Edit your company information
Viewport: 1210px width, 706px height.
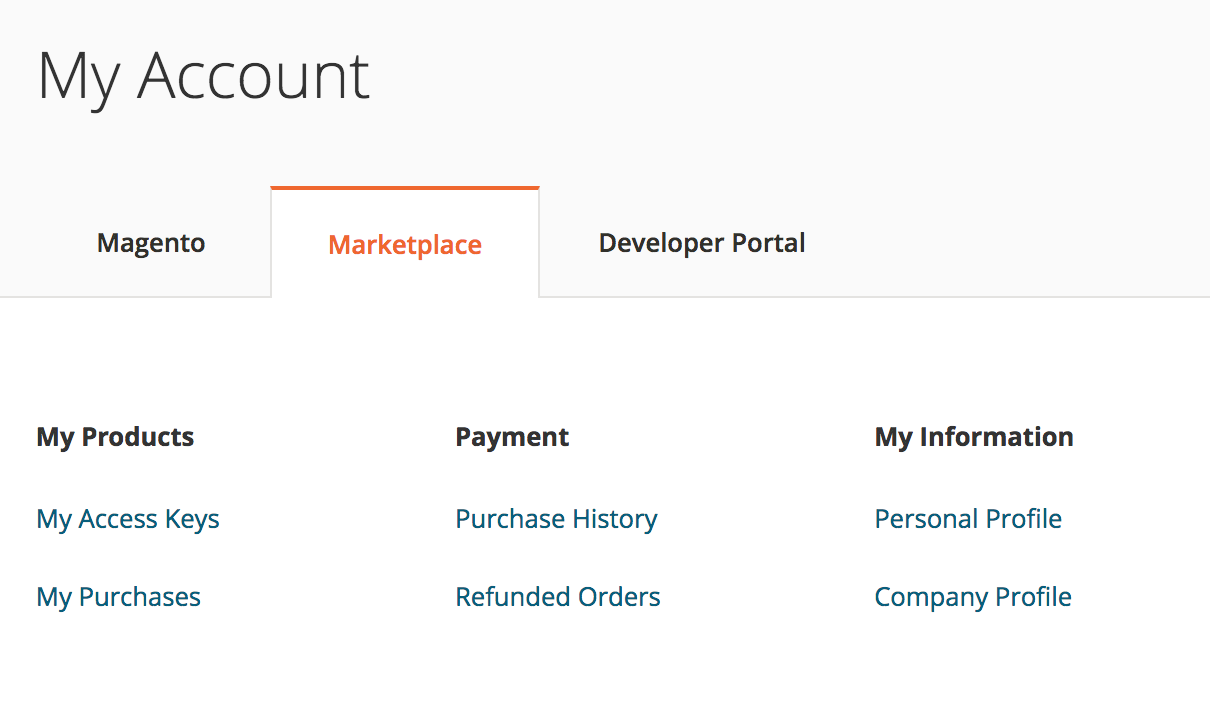pos(972,596)
